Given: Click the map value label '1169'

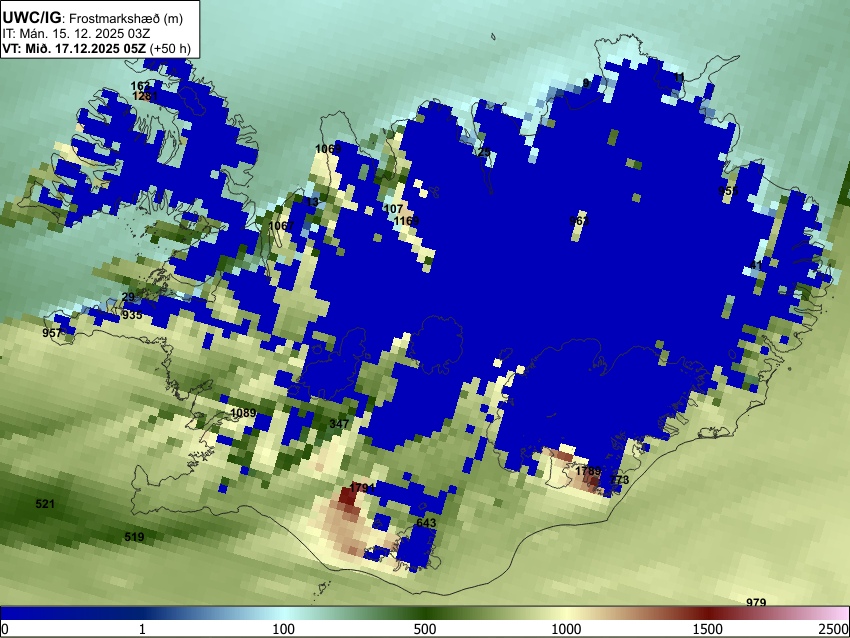Looking at the screenshot, I should coord(406,221).
